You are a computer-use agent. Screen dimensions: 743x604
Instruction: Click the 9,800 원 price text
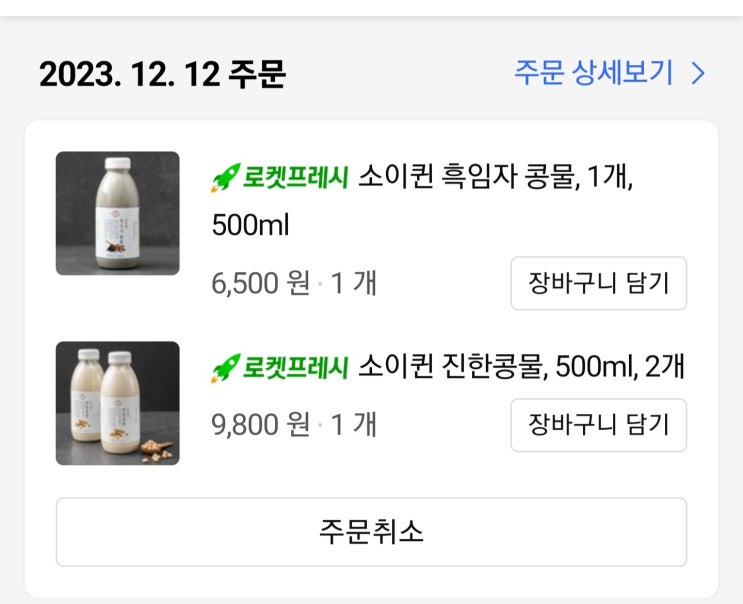pyautogui.click(x=260, y=425)
